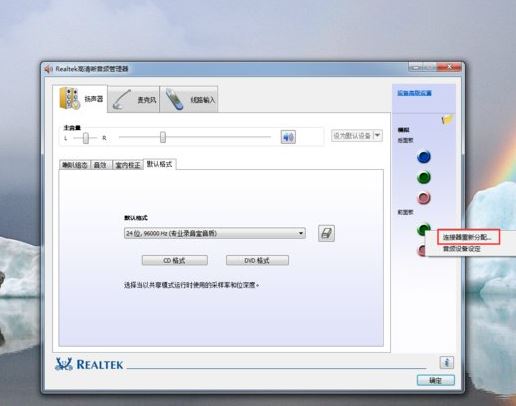This screenshot has height=406, width=516.
Task: Choose 连接器重新分配... from context menu
Action: [x=468, y=237]
